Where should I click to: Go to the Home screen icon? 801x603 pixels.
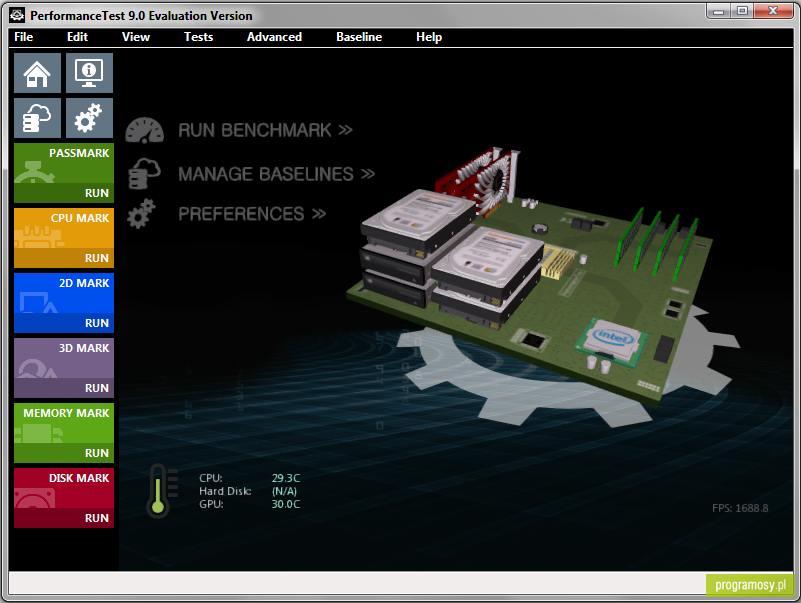click(x=37, y=73)
